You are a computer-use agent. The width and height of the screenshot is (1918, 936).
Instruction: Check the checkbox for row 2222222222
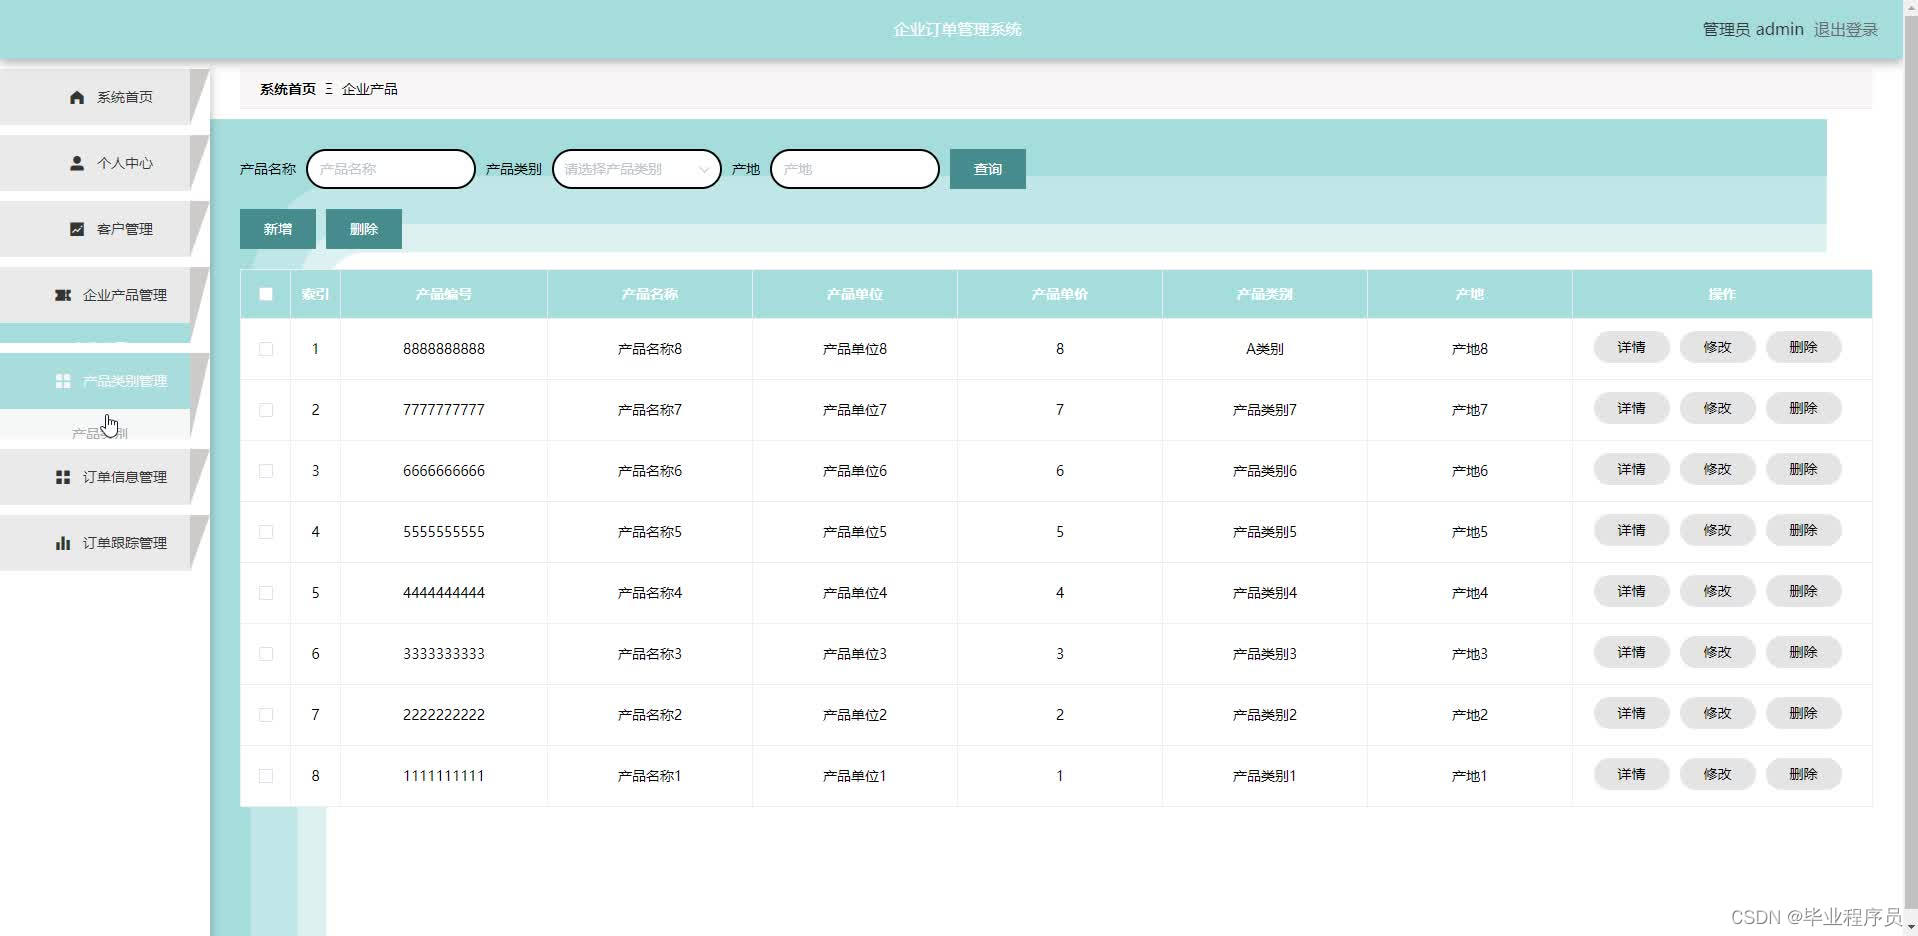[266, 715]
